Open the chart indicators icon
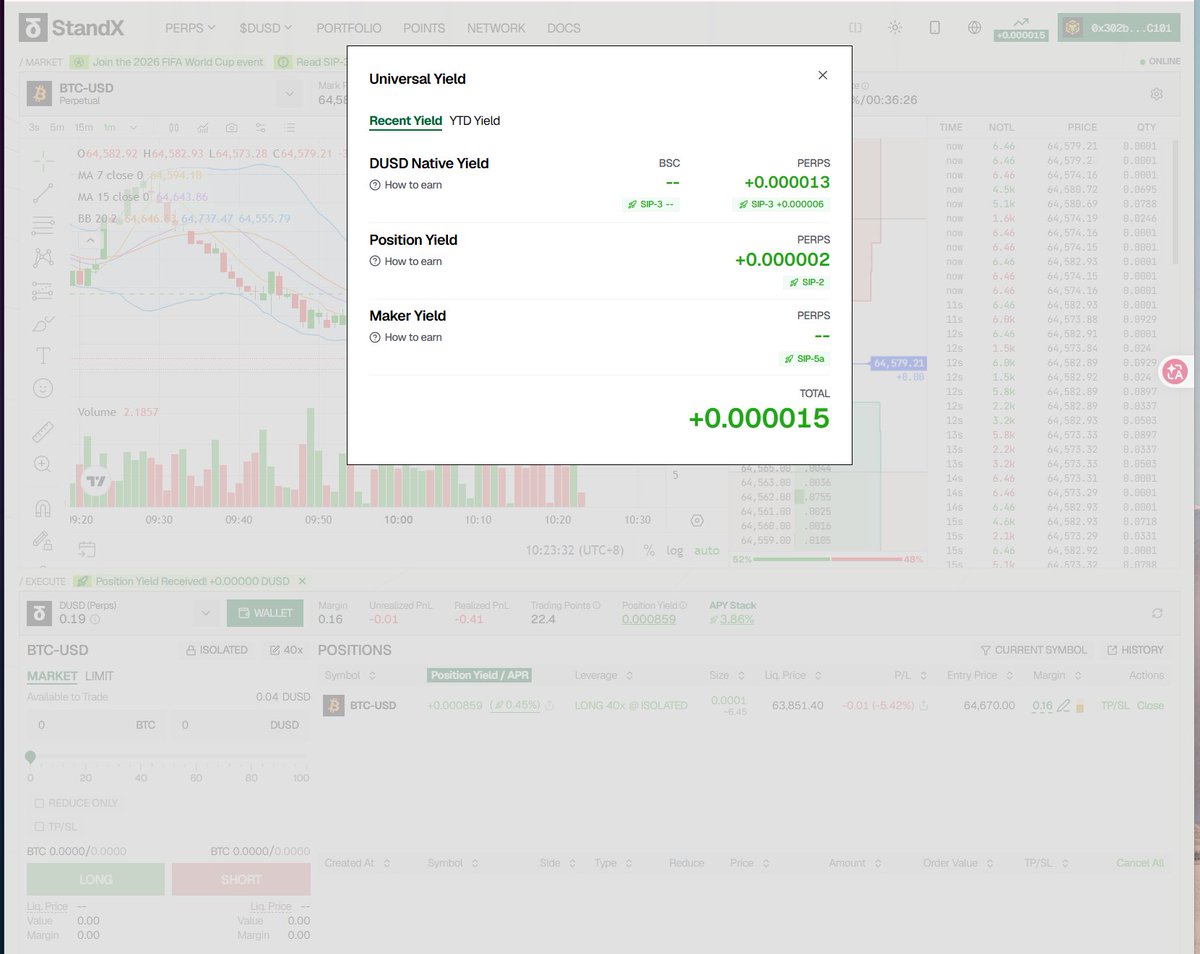The image size is (1200, 954). (203, 127)
